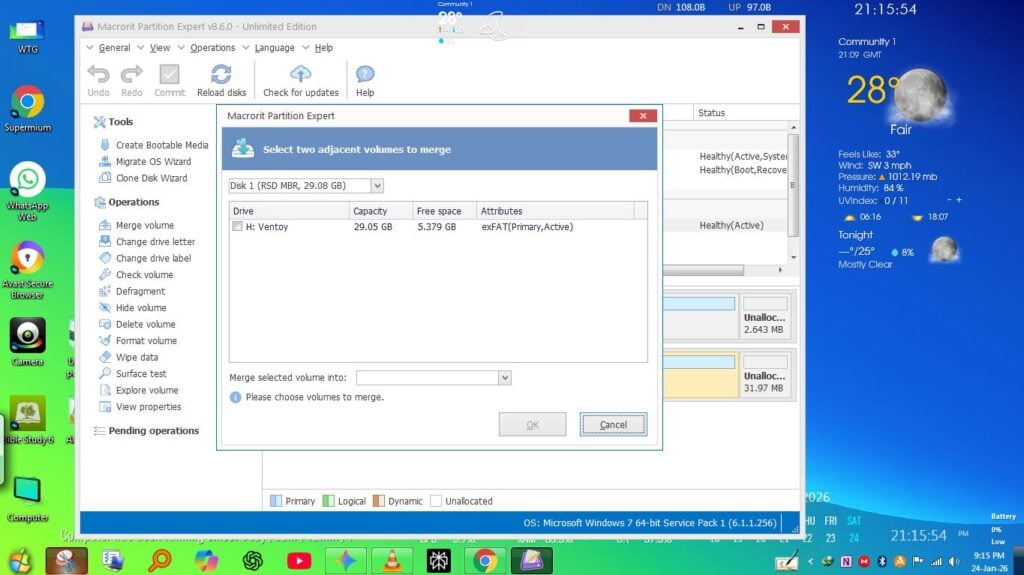Open YouTube from the taskbar
The image size is (1024, 575).
click(299, 561)
